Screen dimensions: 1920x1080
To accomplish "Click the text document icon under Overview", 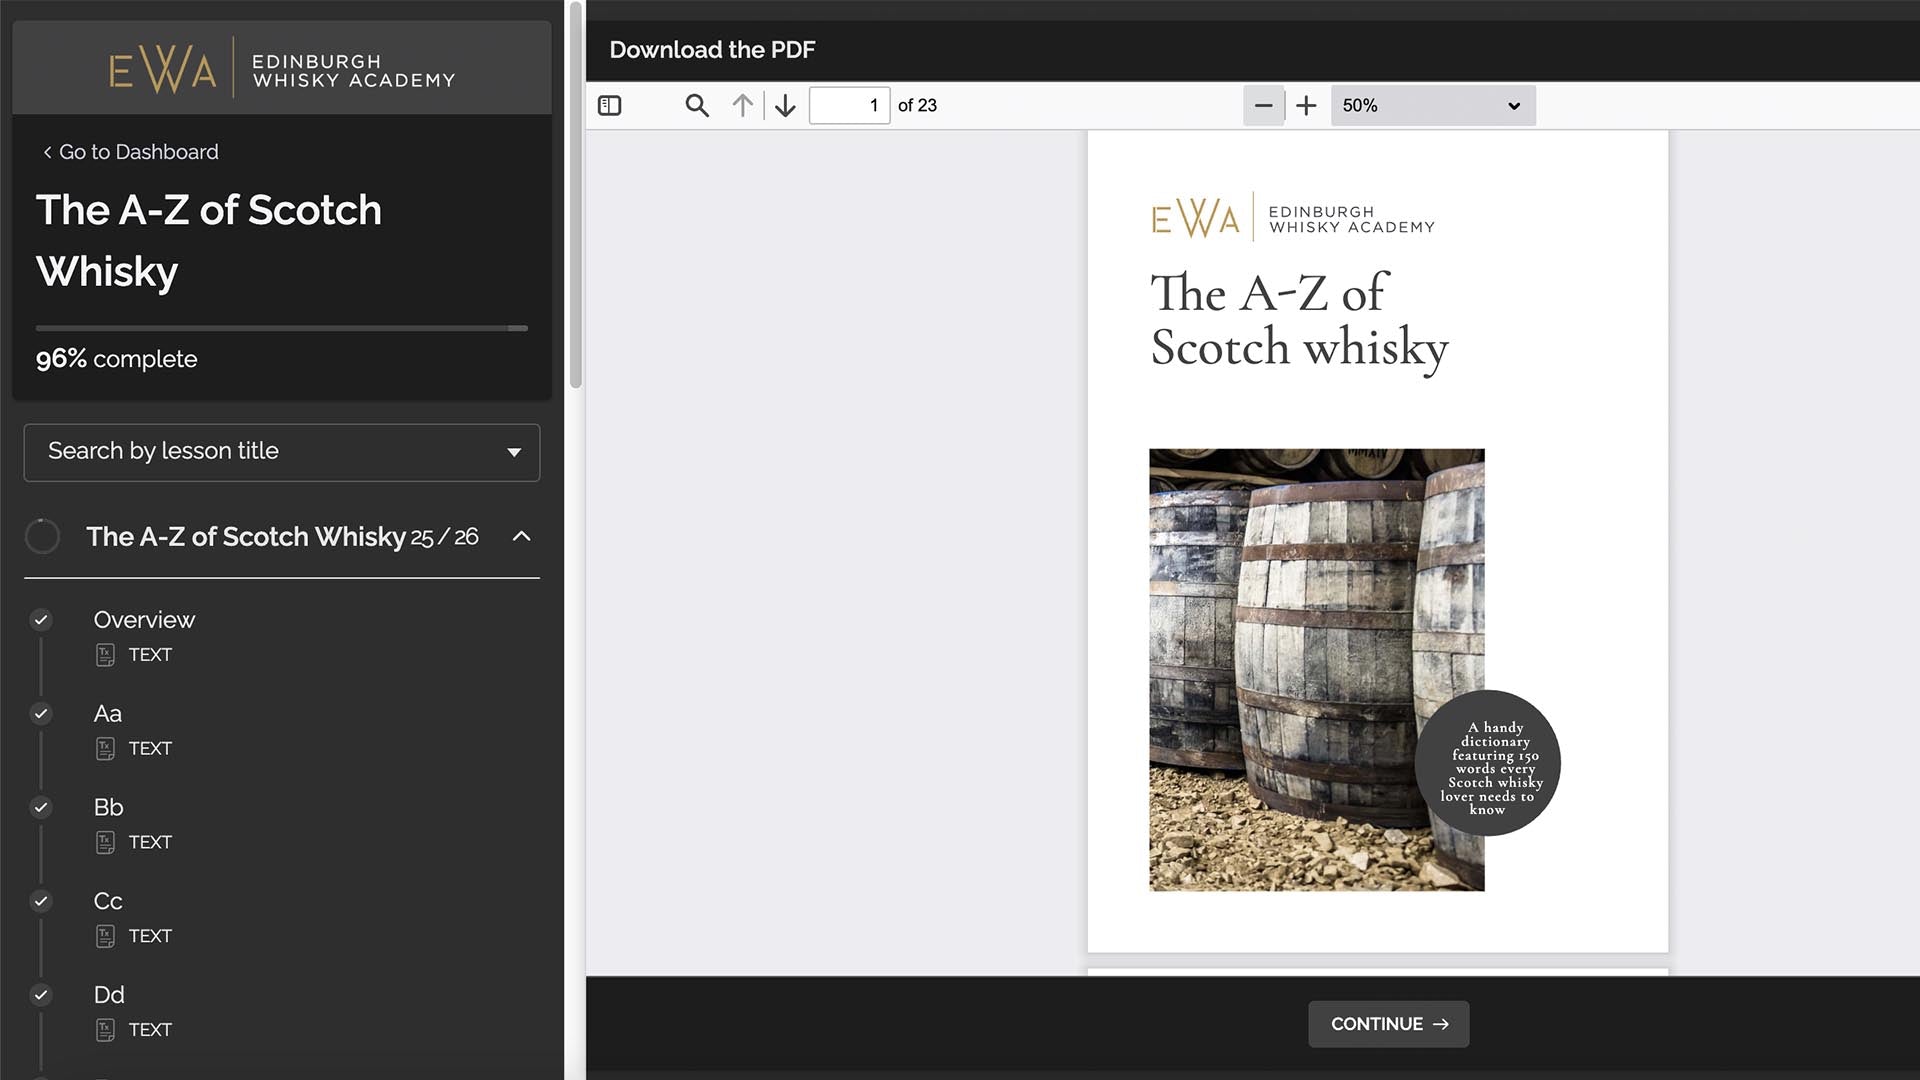I will point(105,655).
